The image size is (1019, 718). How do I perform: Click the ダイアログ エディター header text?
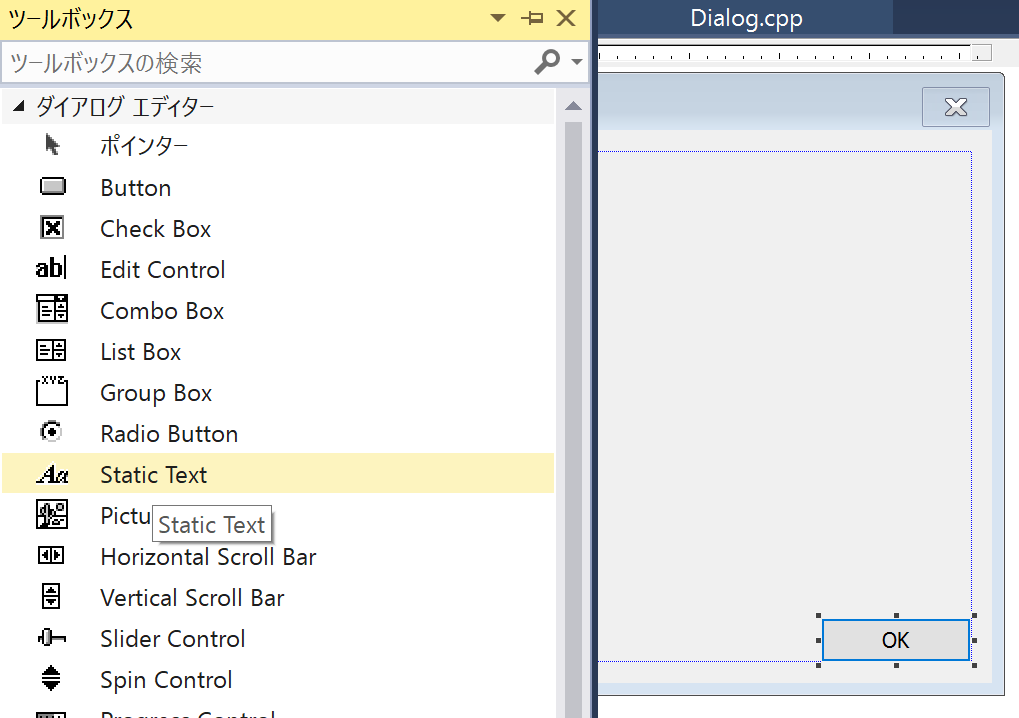[125, 106]
